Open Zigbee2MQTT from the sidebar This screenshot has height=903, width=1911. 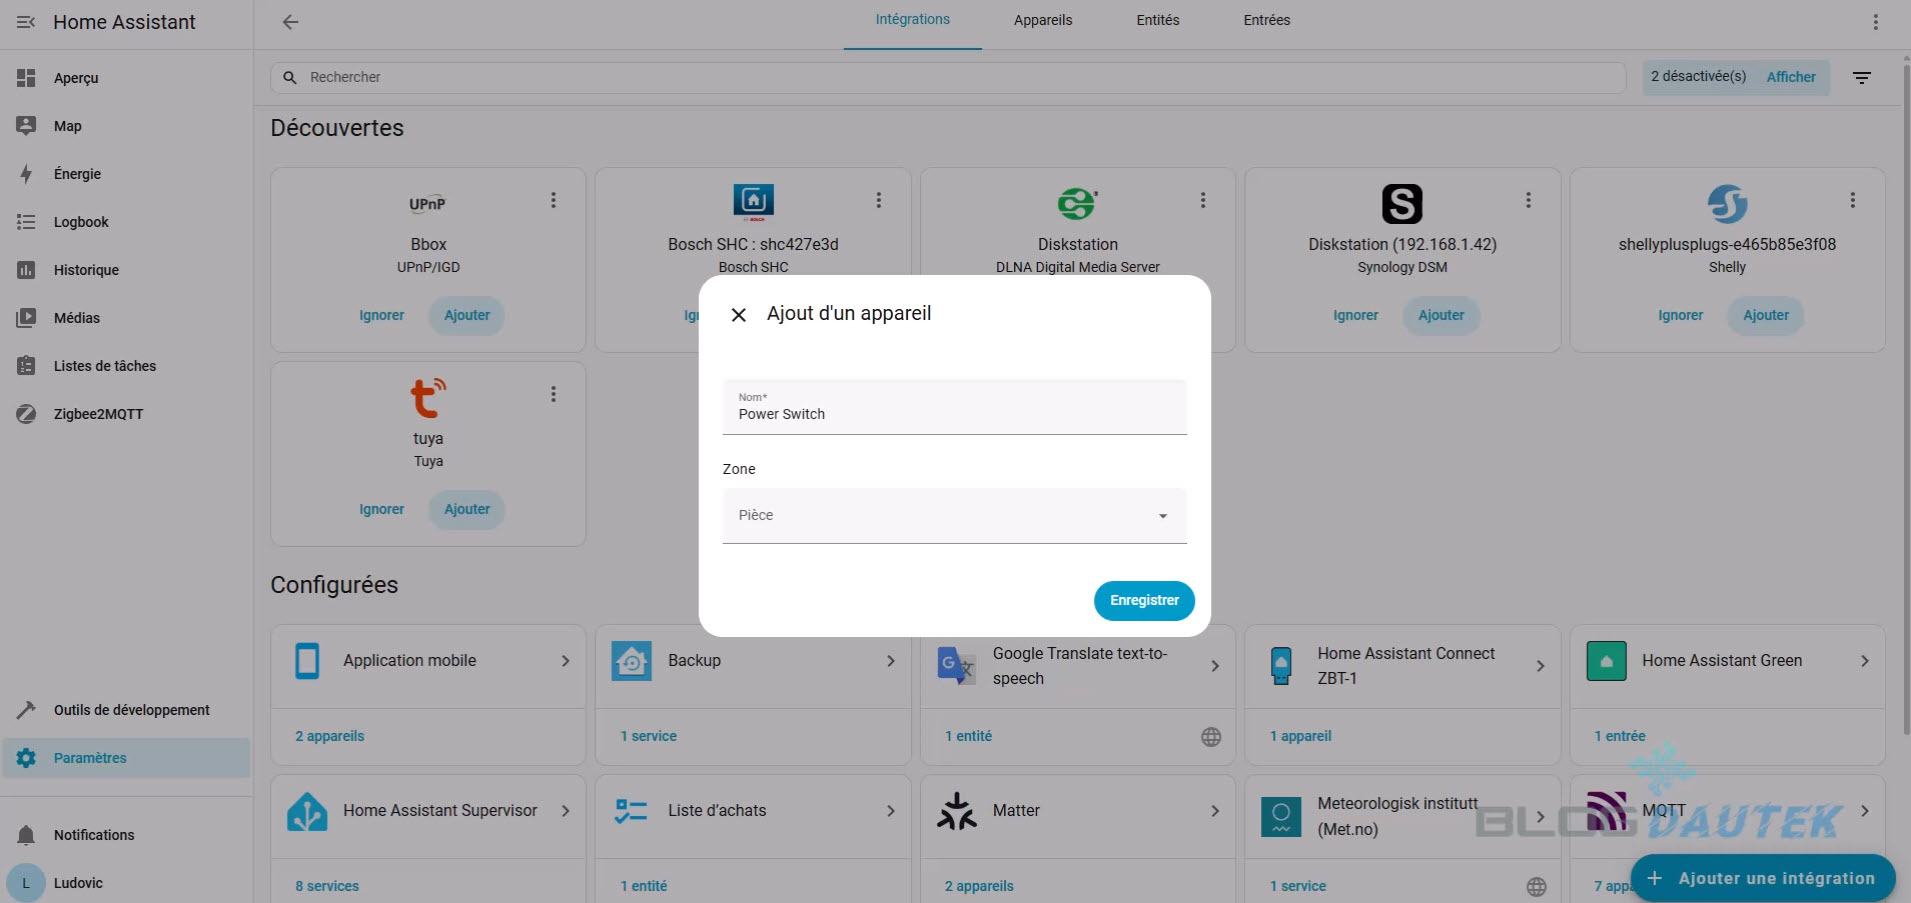98,414
